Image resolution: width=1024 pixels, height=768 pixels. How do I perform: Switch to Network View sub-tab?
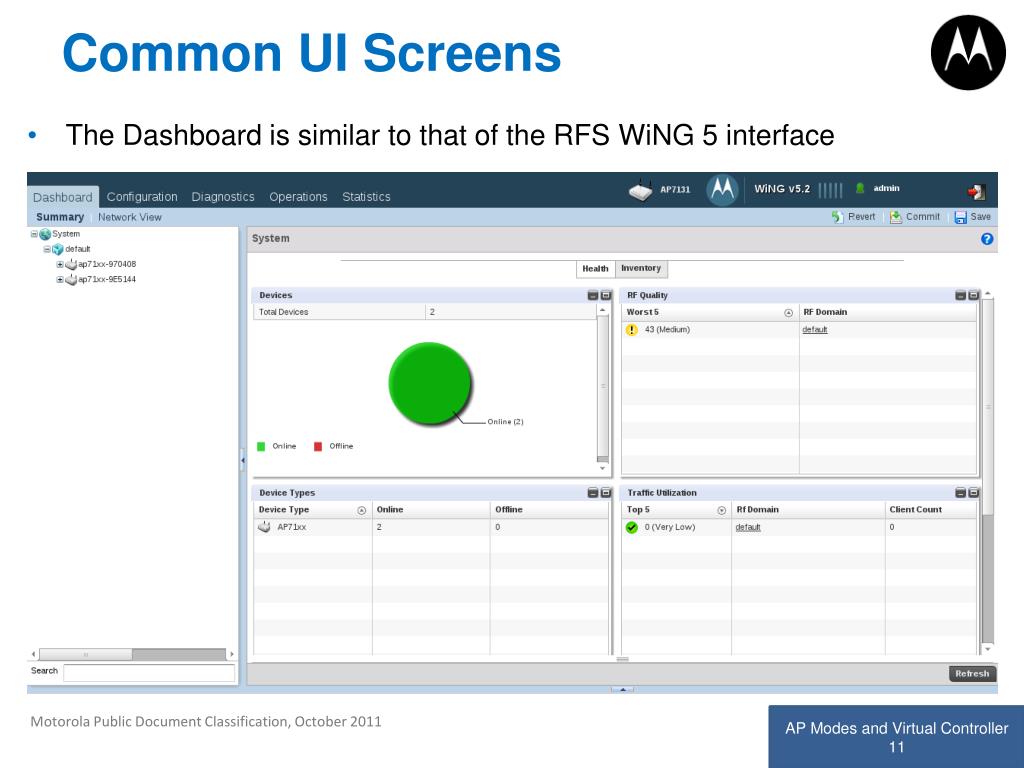(x=129, y=217)
